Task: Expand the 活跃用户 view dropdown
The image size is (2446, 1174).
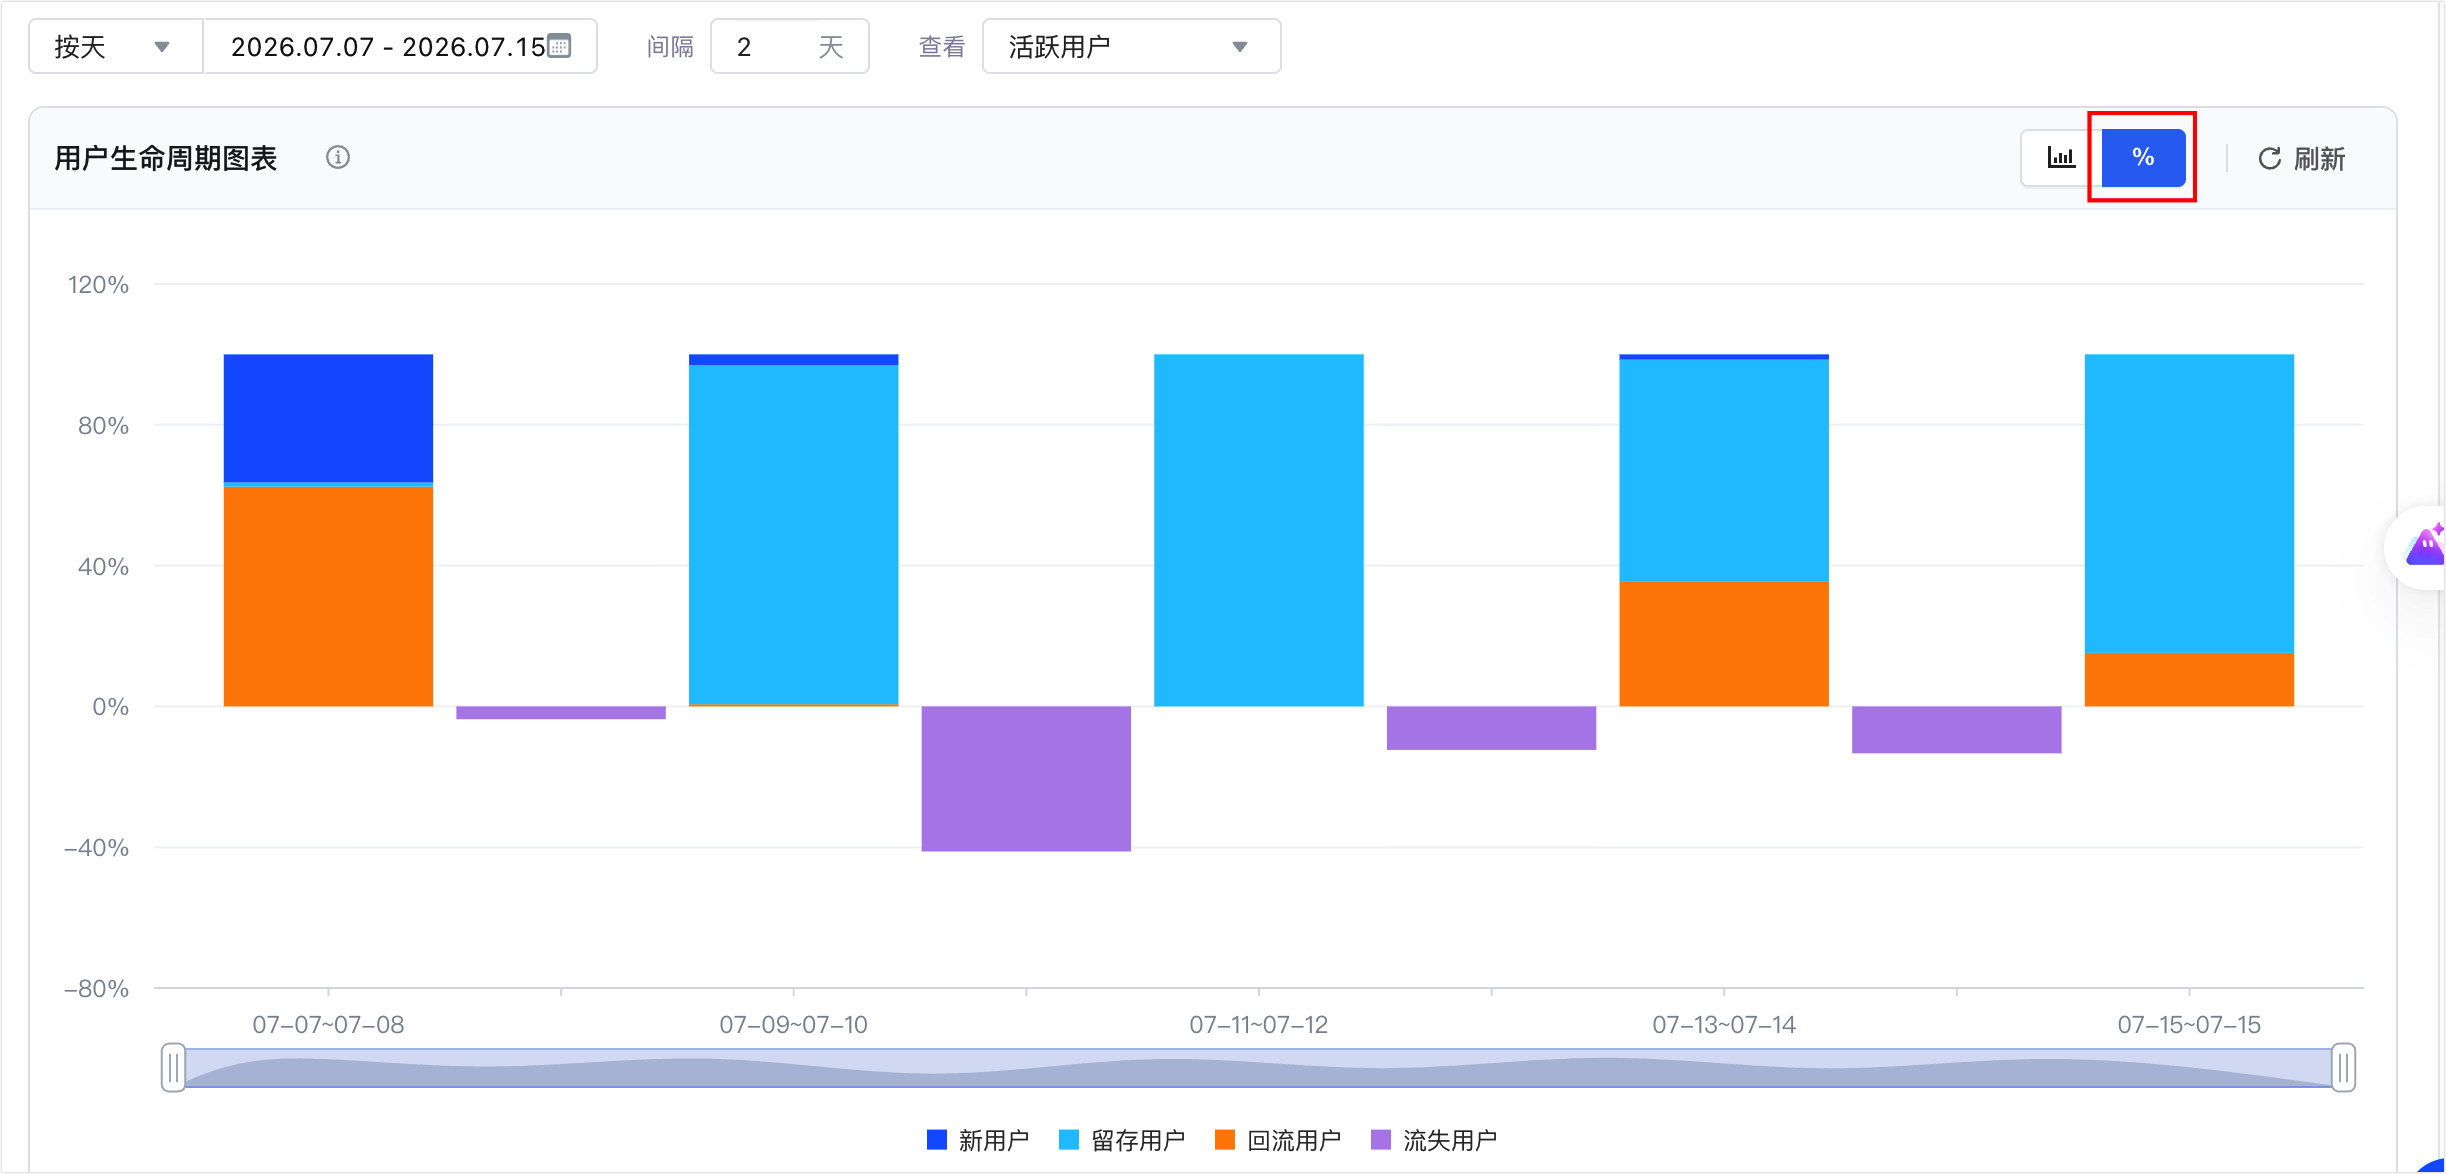Action: (1131, 47)
